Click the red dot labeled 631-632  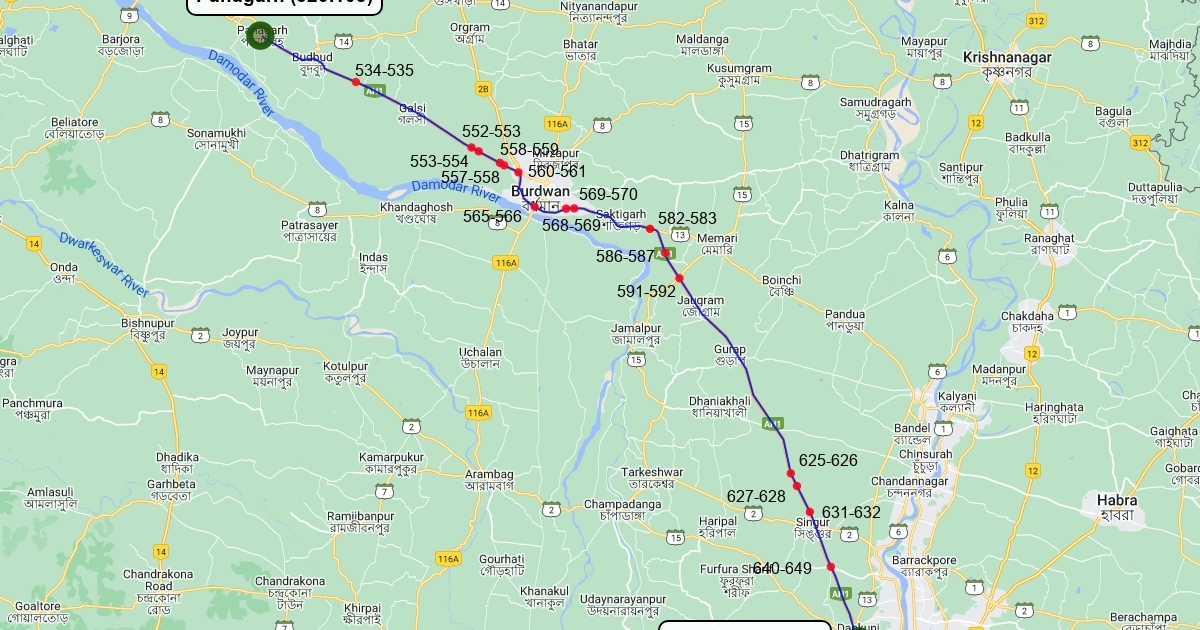coord(810,512)
